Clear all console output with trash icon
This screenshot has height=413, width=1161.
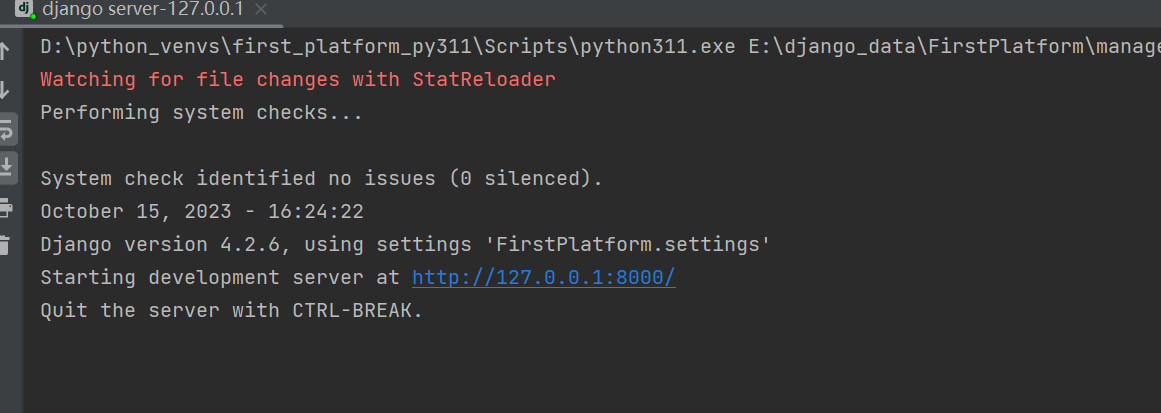point(6,245)
